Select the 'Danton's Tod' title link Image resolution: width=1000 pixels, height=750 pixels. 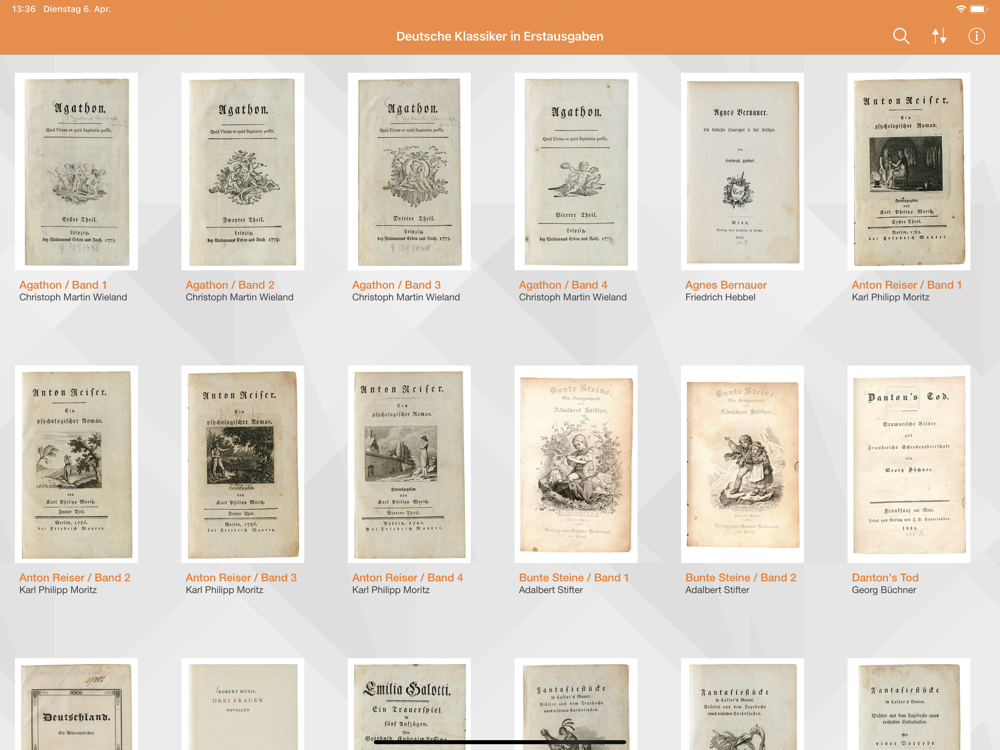[x=885, y=578]
